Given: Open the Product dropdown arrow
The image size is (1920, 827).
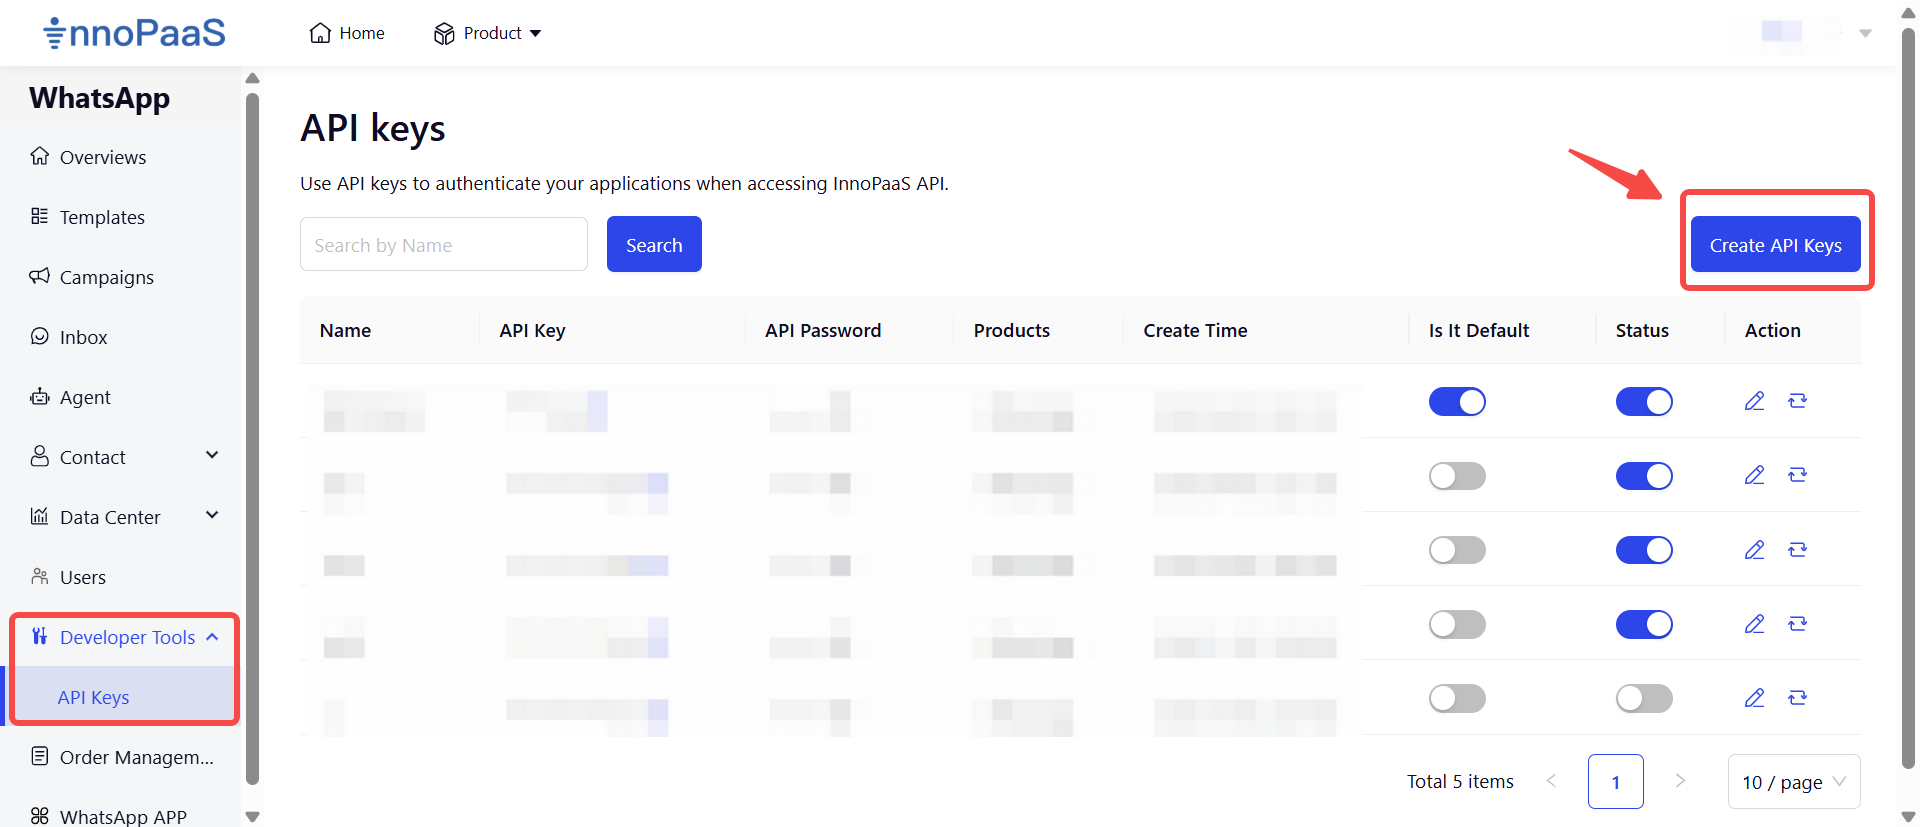Looking at the screenshot, I should [x=536, y=34].
